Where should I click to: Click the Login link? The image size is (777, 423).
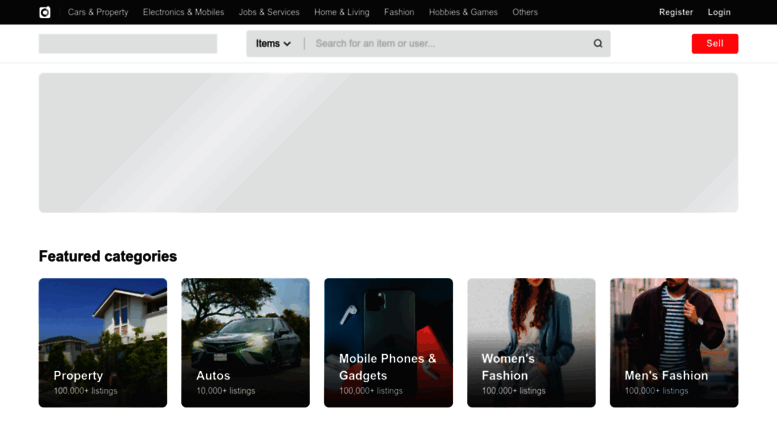[719, 12]
